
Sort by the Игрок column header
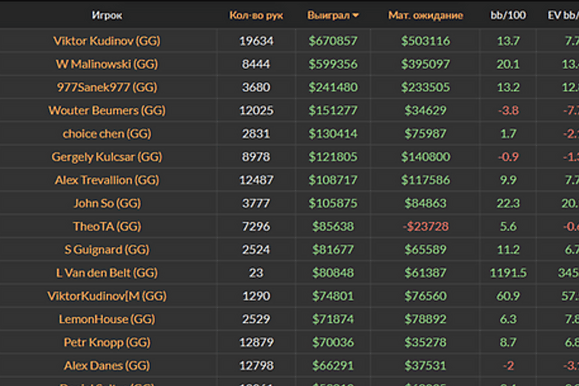click(x=107, y=16)
